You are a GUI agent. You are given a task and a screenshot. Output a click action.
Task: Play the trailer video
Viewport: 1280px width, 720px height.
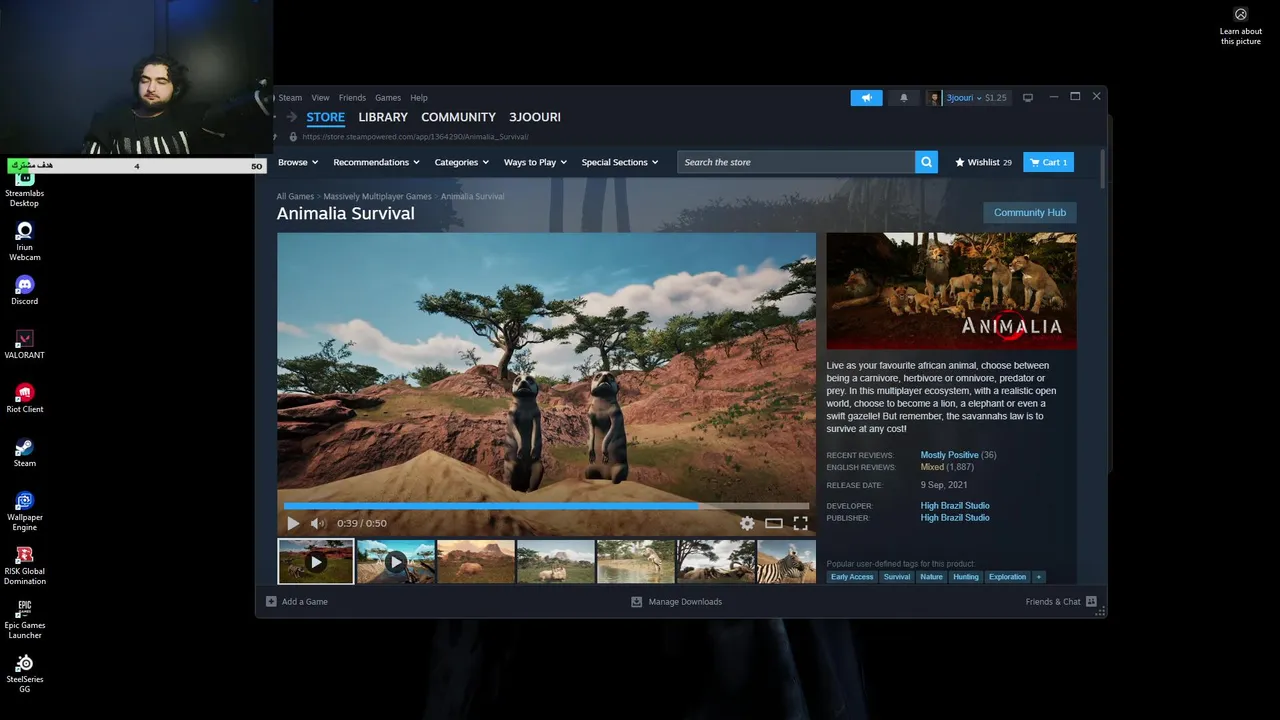pyautogui.click(x=293, y=523)
